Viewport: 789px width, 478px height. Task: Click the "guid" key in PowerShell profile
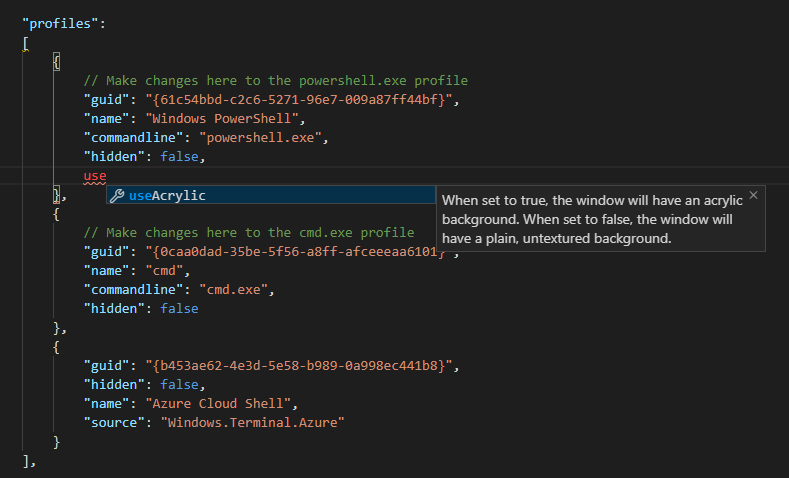pos(107,100)
